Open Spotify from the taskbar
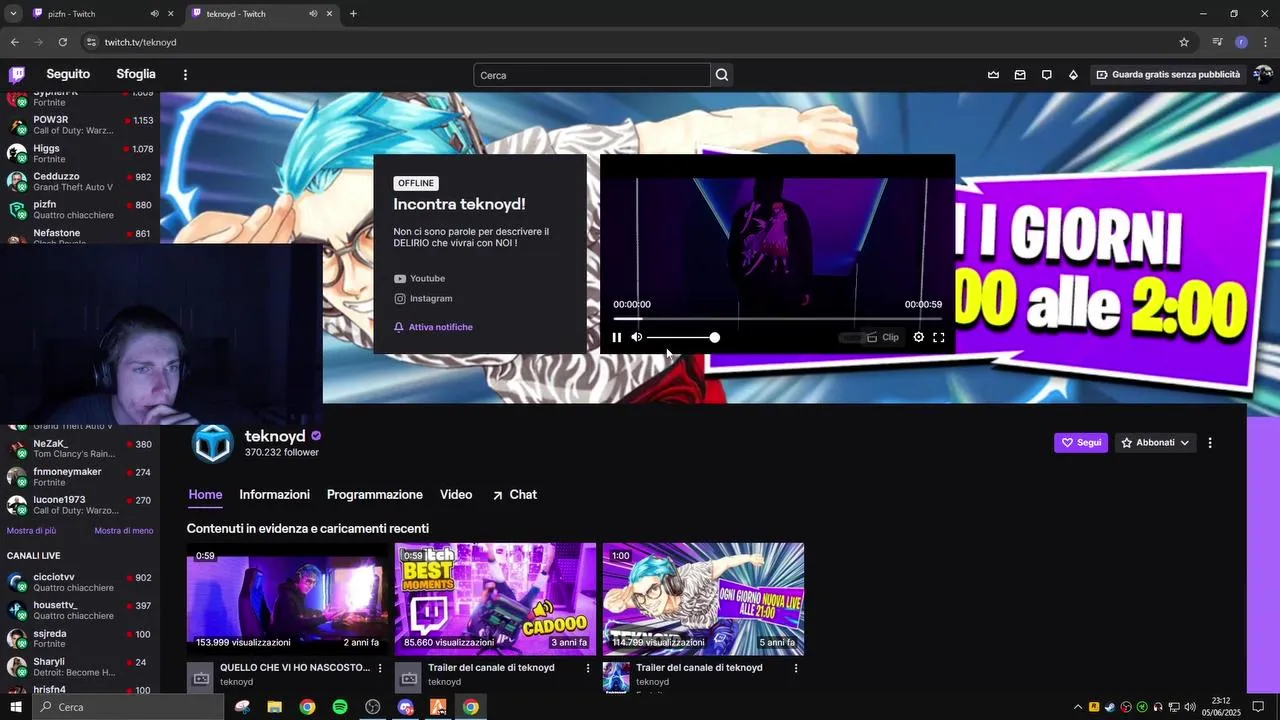Screen dimensions: 1280x720 tap(340, 707)
